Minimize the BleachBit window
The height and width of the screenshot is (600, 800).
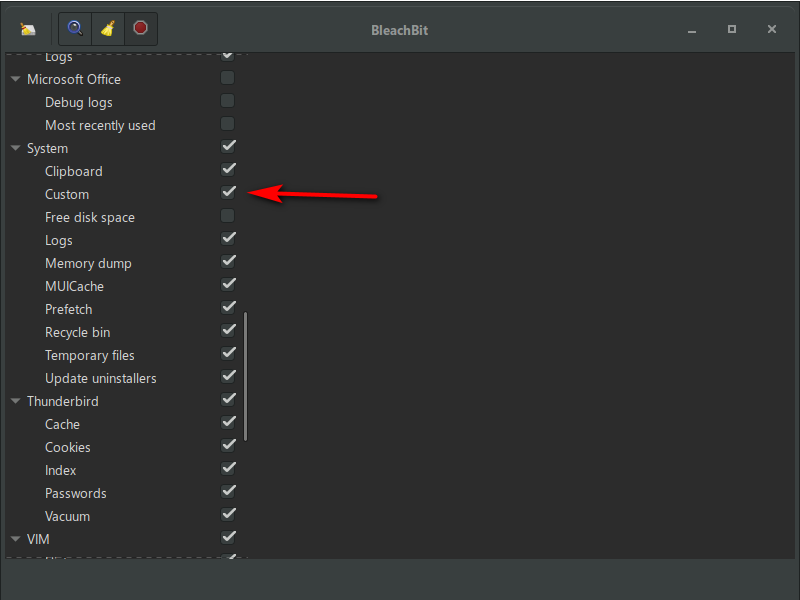pyautogui.click(x=692, y=30)
